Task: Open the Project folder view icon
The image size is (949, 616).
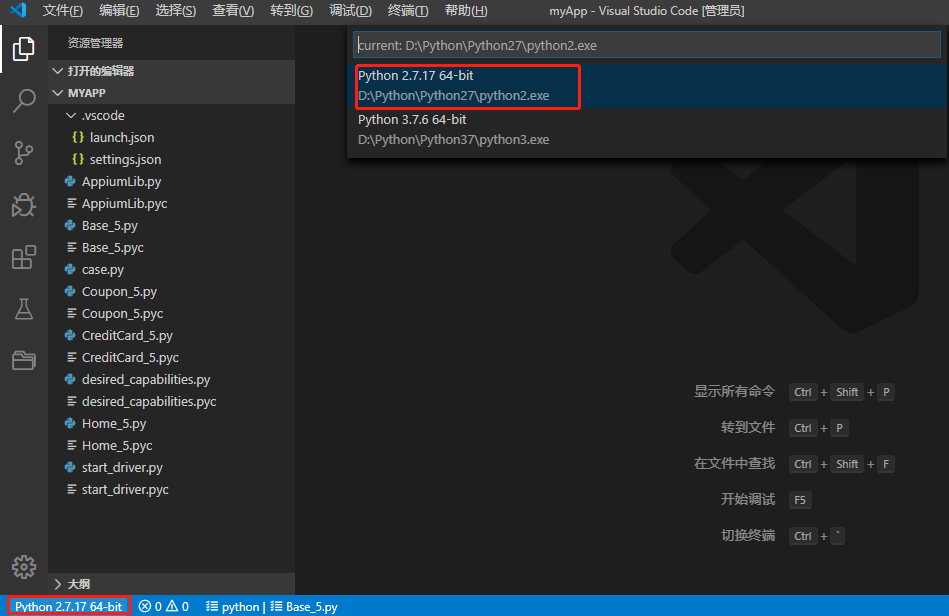Action: pyautogui.click(x=24, y=361)
